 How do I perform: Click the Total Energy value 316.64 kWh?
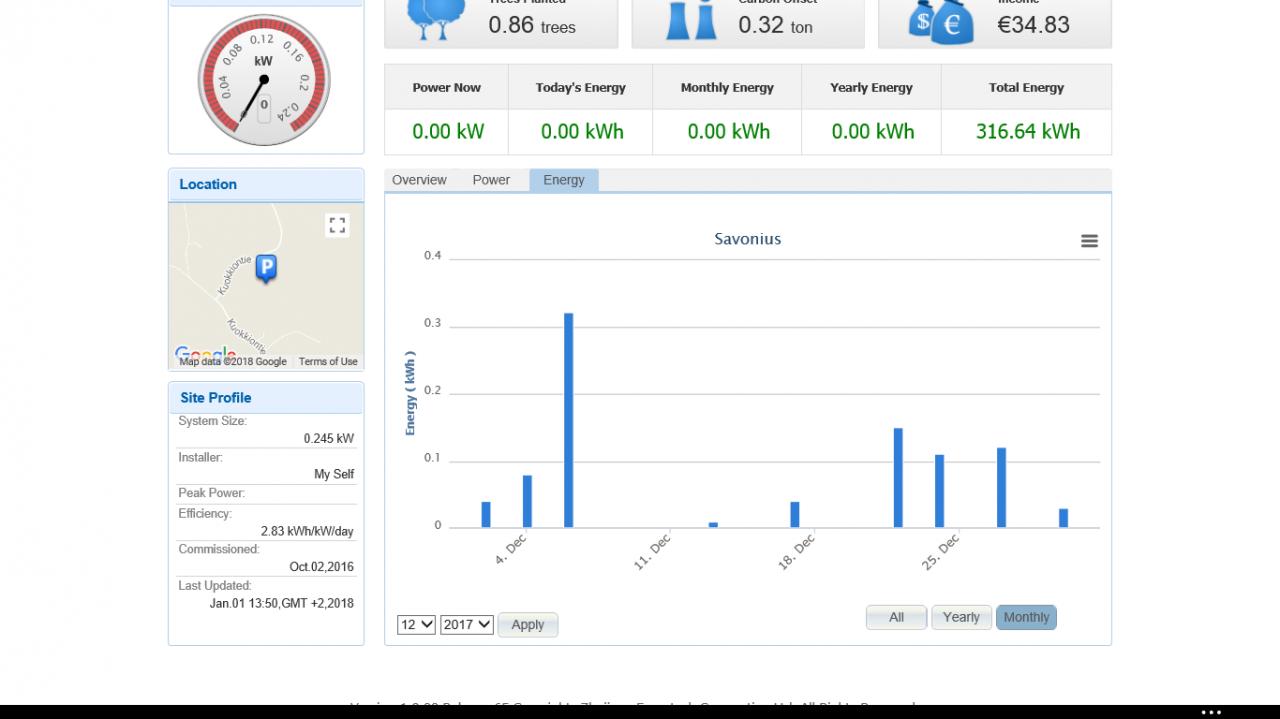click(1027, 131)
